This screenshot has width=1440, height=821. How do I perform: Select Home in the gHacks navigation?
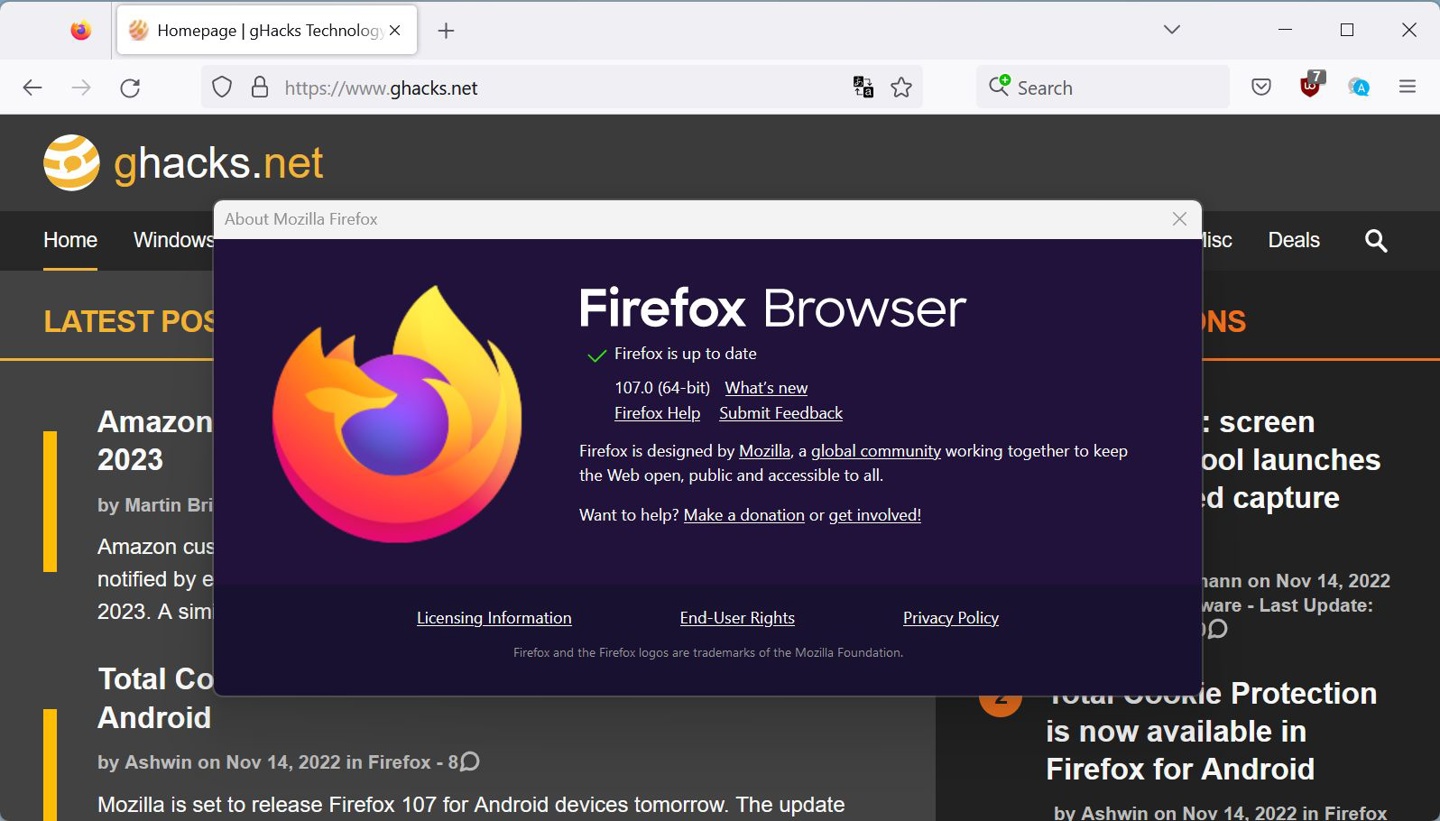(69, 240)
